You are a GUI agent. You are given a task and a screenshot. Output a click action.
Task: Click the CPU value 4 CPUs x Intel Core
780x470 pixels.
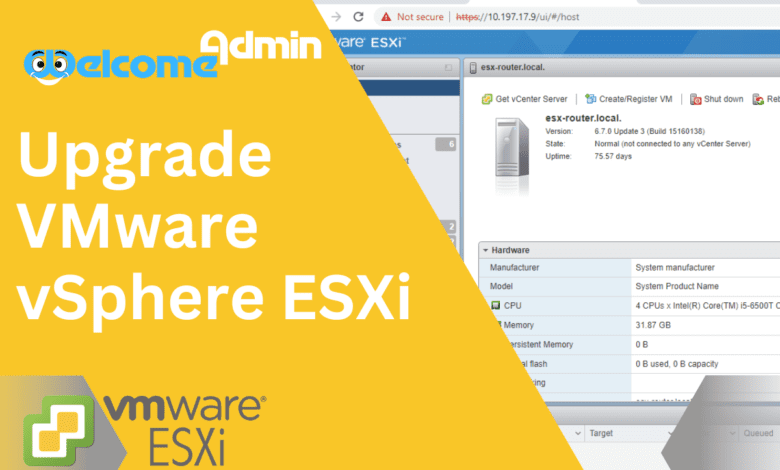(707, 306)
